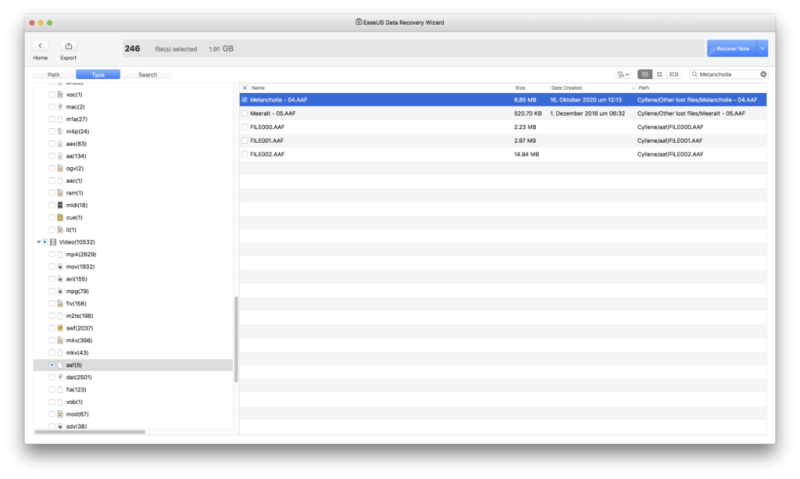Toggle the aaf(5) checkbox

point(52,365)
